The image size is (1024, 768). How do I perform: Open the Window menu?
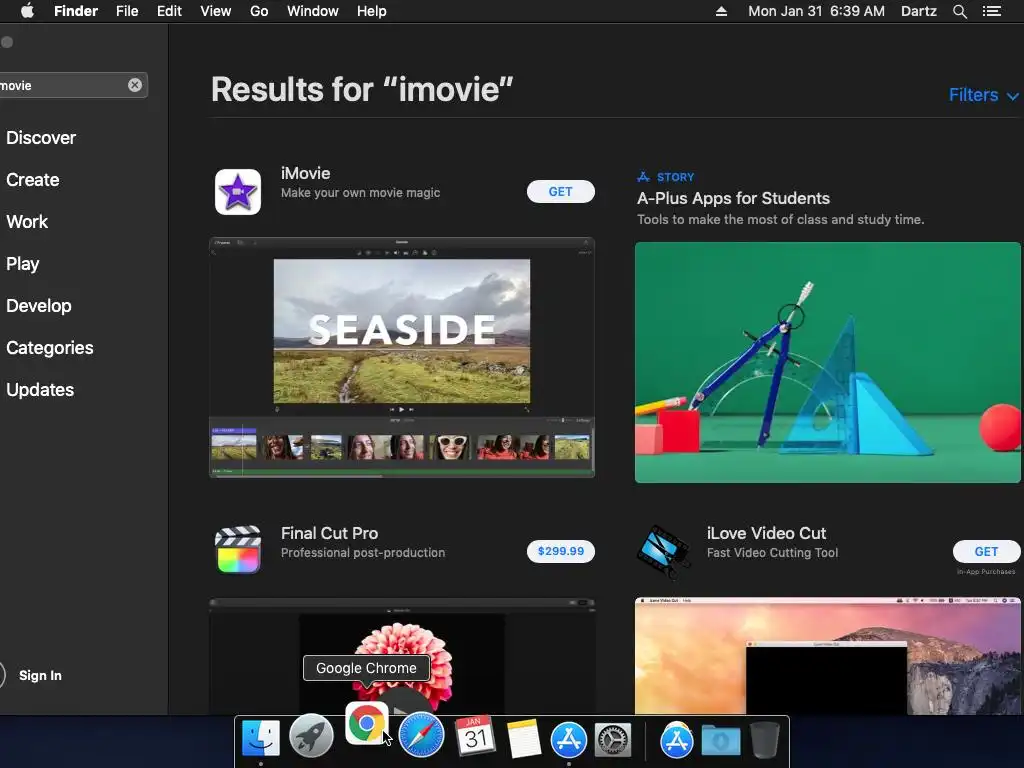point(313,11)
